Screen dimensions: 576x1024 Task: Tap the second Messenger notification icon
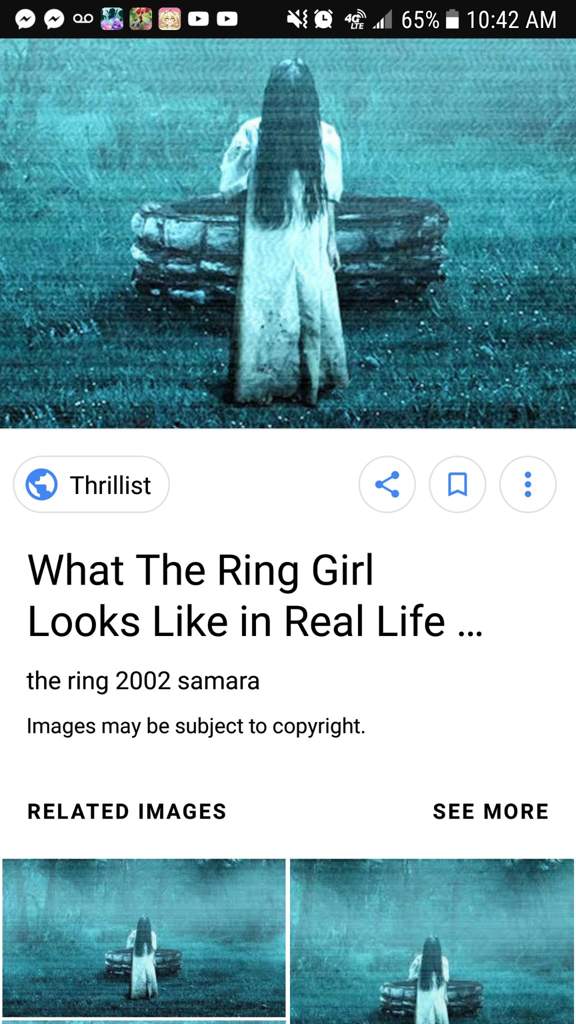(x=54, y=20)
